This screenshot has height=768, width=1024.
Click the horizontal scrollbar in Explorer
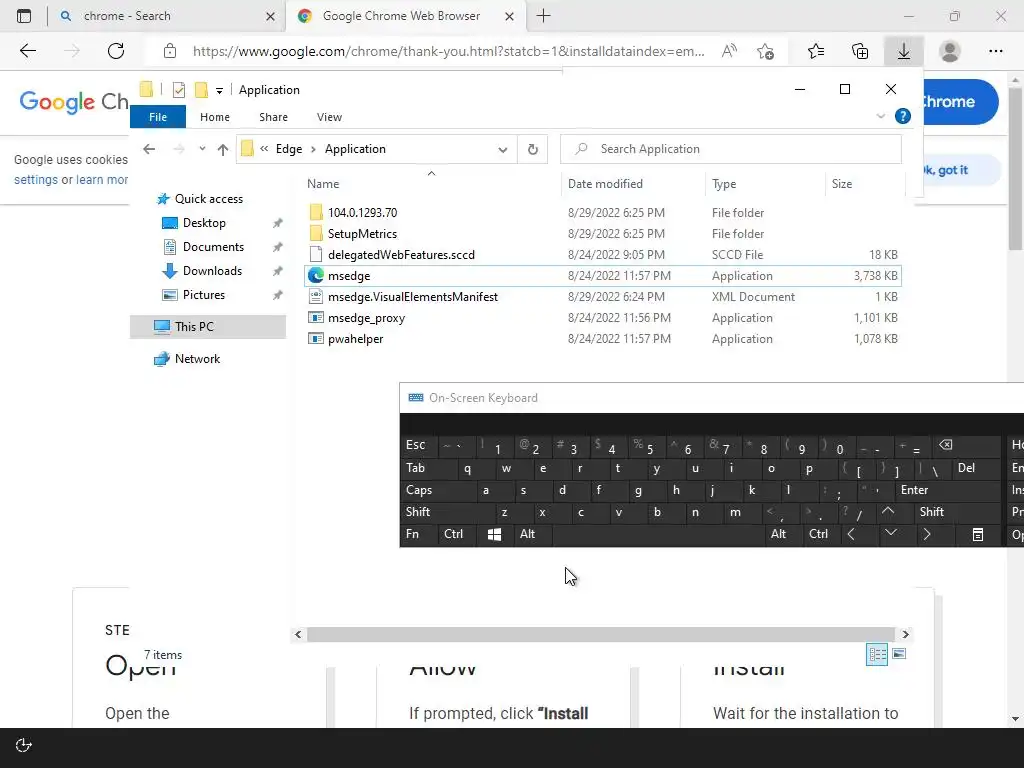coord(601,634)
